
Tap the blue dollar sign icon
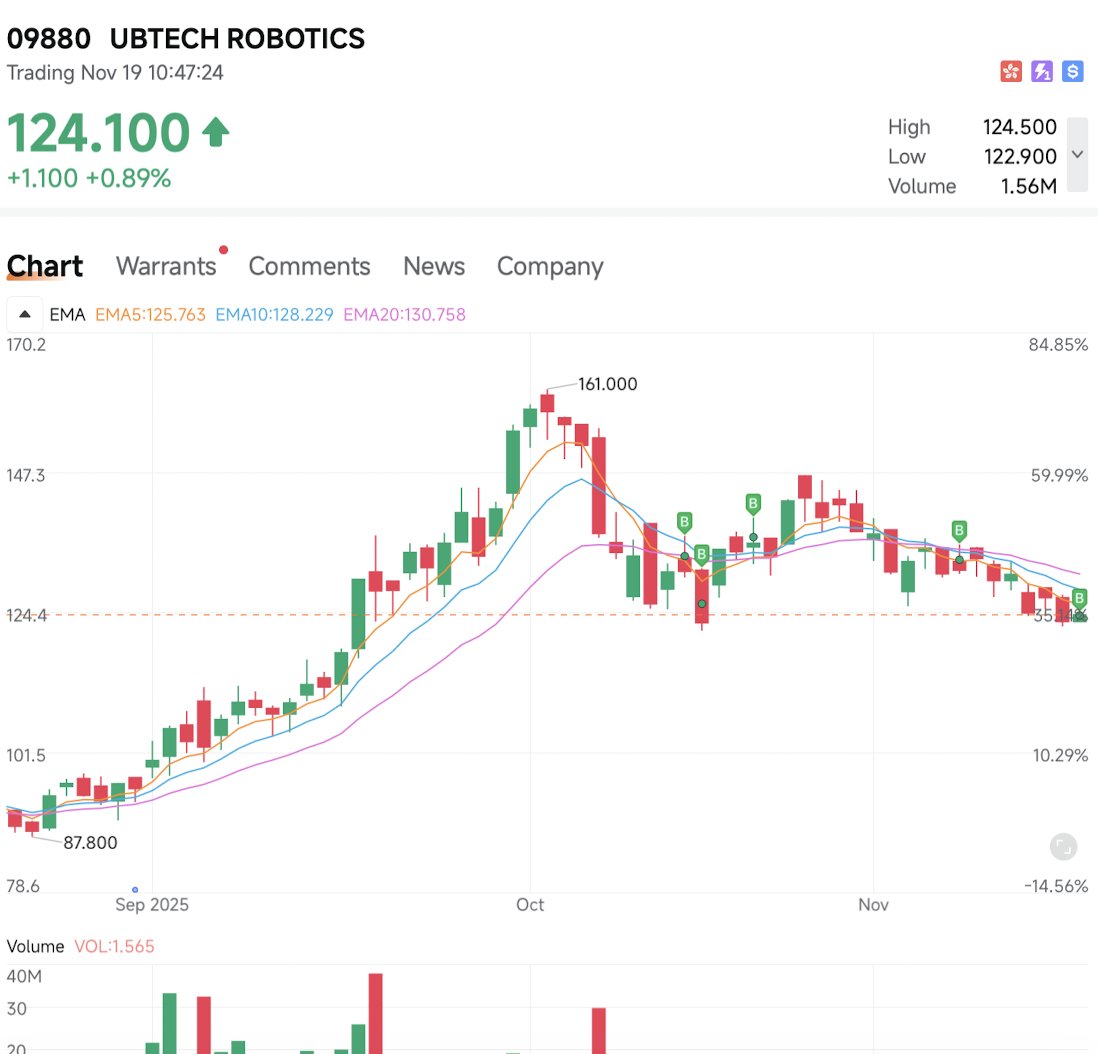pyautogui.click(x=1072, y=71)
